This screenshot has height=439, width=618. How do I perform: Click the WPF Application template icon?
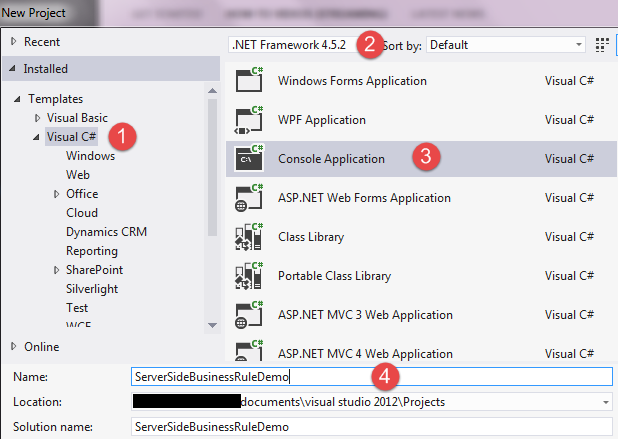pos(249,120)
